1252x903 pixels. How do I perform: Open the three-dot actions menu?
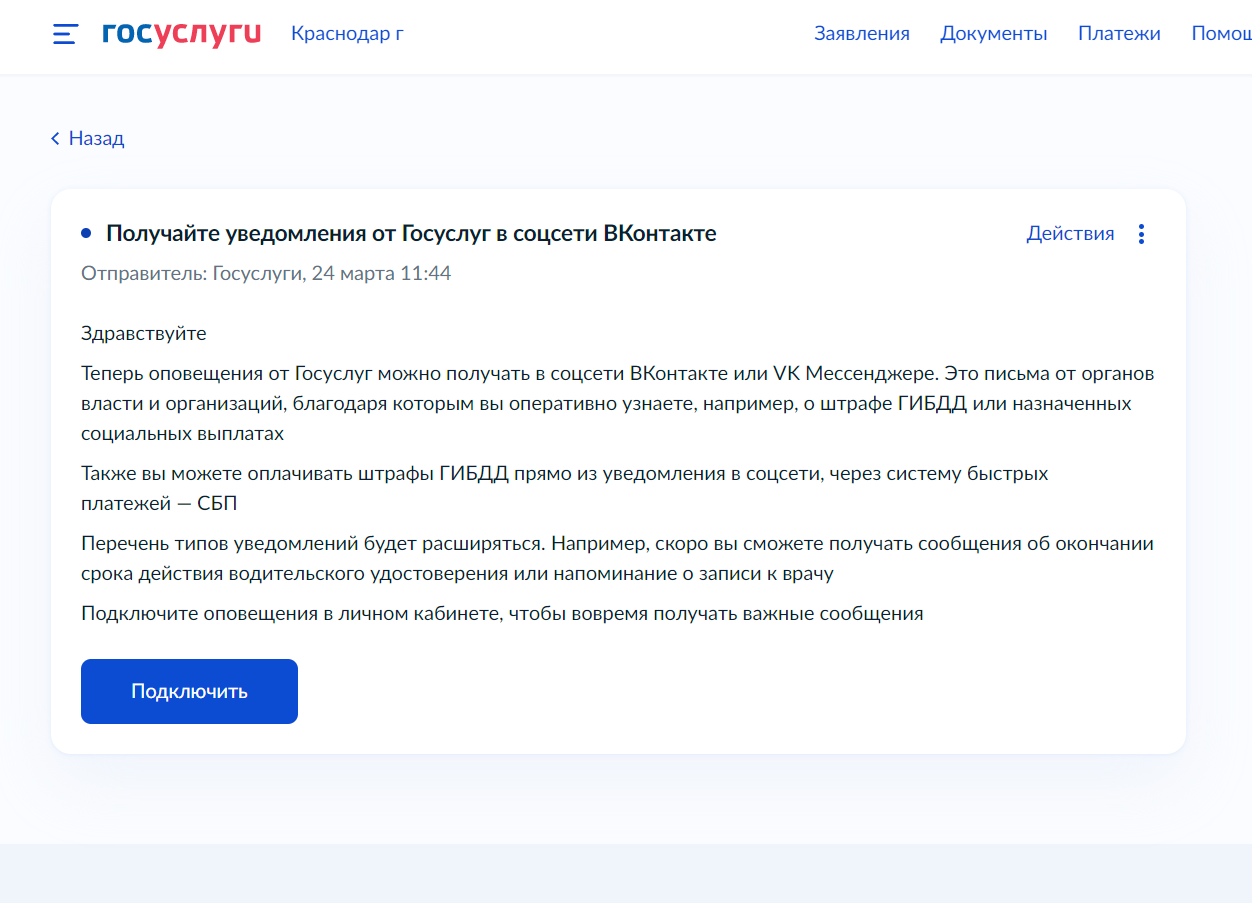[x=1141, y=233]
